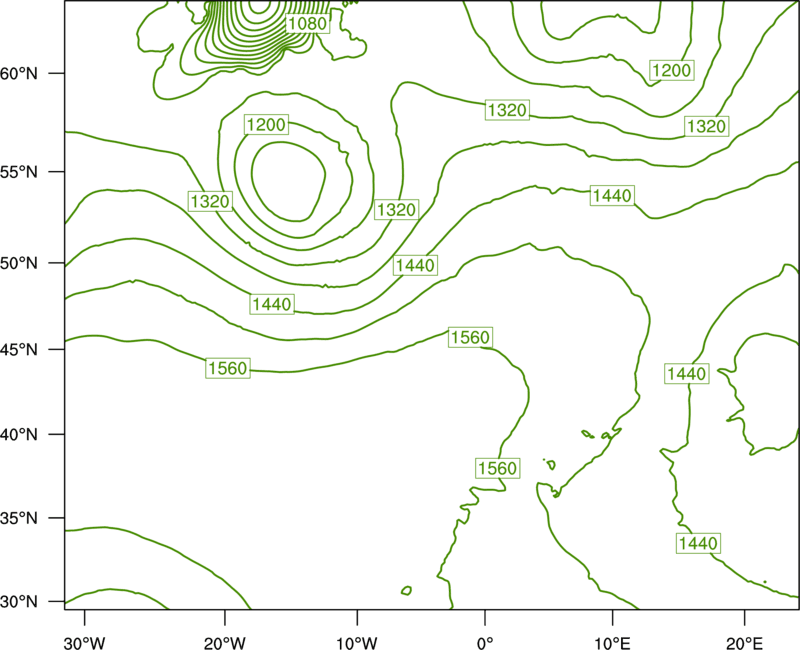Click the 1320 label directly below upper-right 1200
The width and height of the screenshot is (800, 650).
click(x=706, y=126)
